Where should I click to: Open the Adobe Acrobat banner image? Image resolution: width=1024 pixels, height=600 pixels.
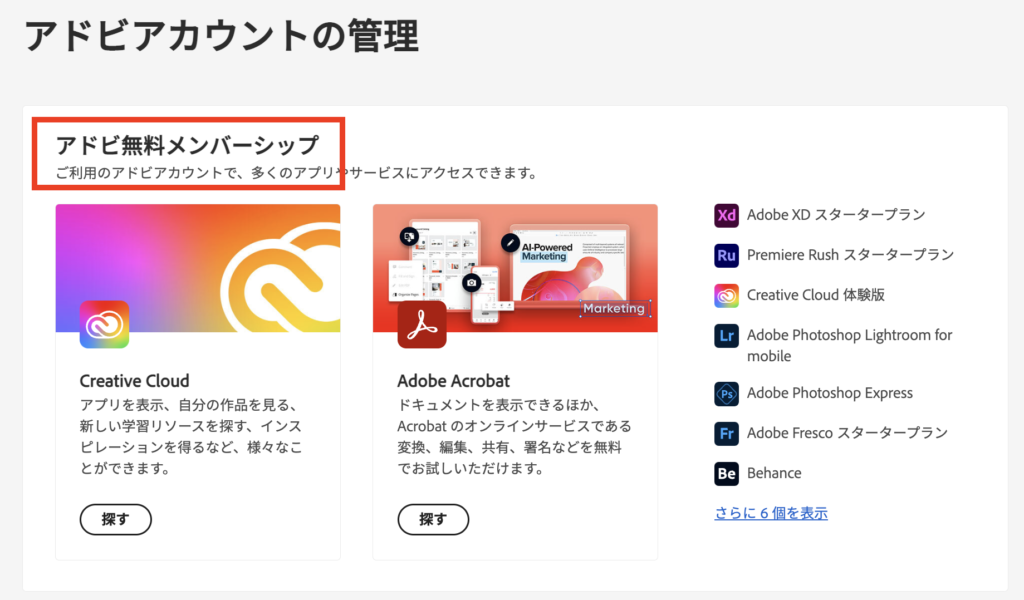pyautogui.click(x=515, y=268)
